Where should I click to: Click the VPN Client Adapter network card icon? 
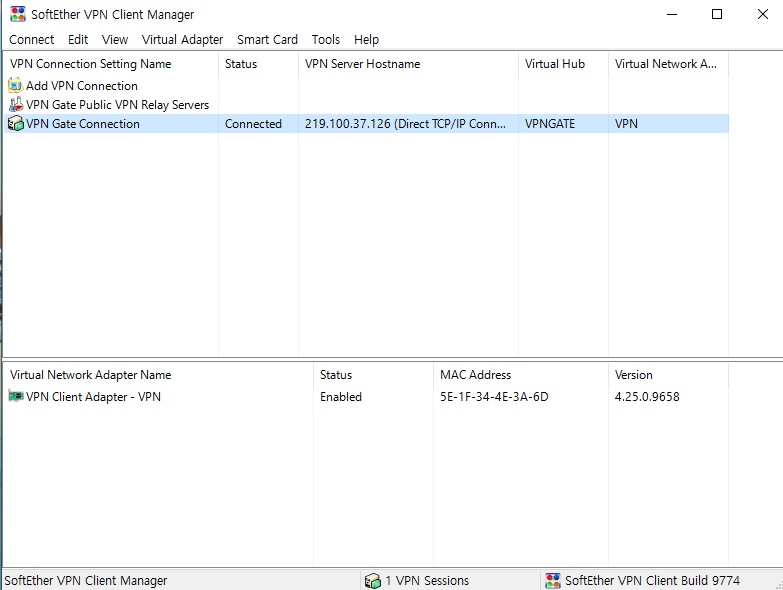pyautogui.click(x=15, y=396)
